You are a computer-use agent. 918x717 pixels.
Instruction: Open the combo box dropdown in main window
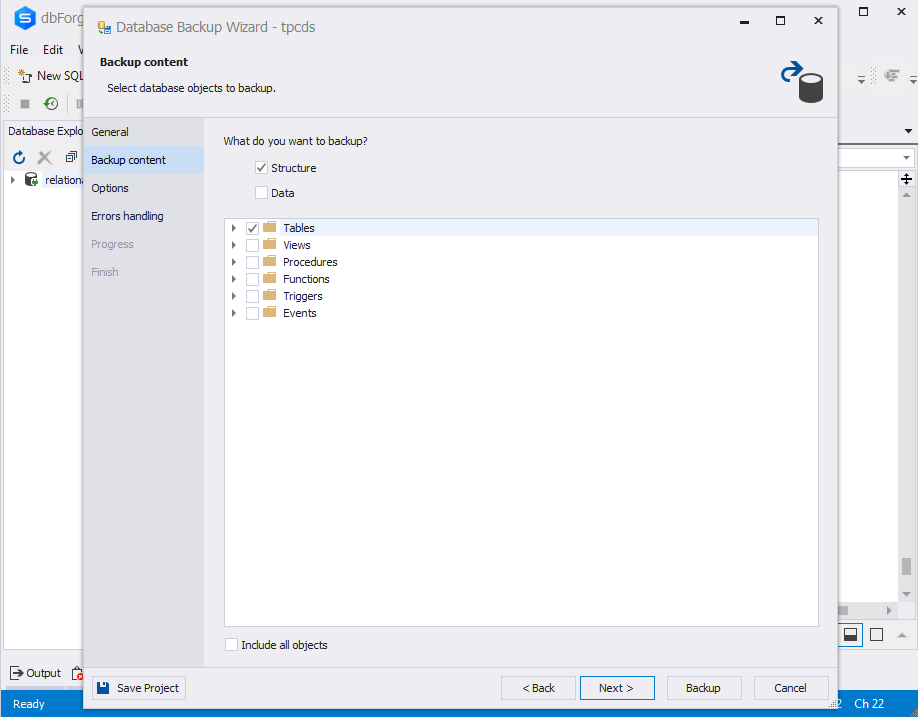pyautogui.click(x=906, y=158)
